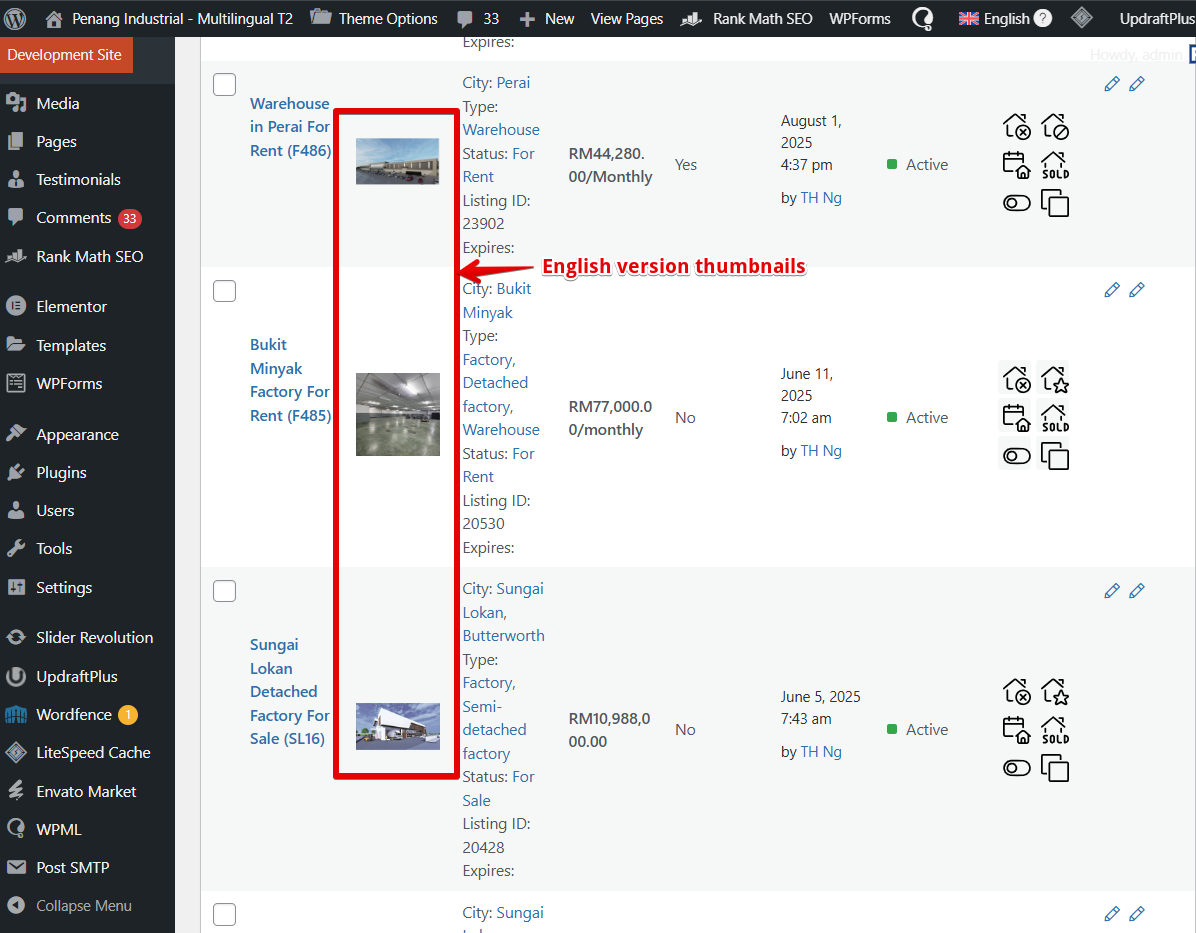Click the SOLD icon for Warehouse in Perai
Viewport: 1196px width, 933px height.
[x=1055, y=165]
